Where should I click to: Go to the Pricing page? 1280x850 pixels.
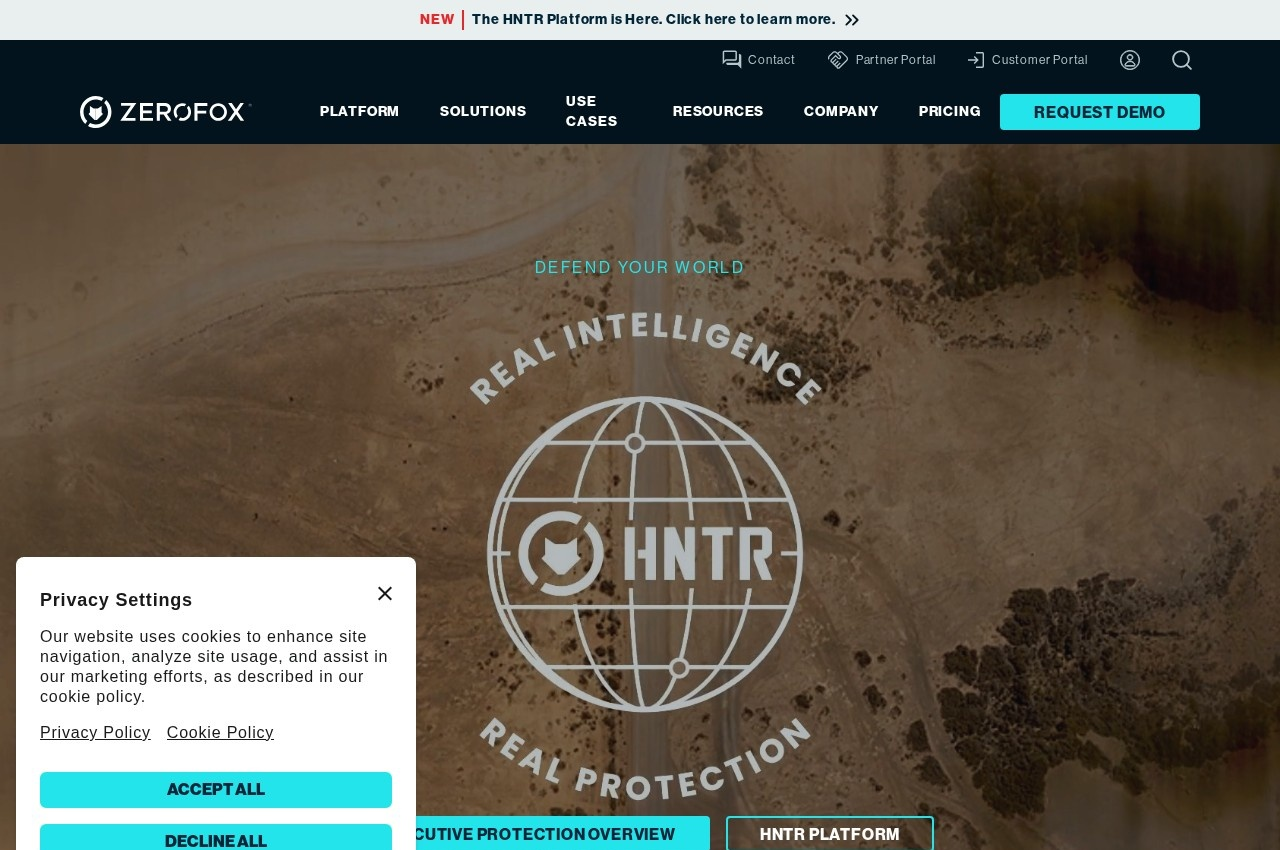[x=950, y=112]
